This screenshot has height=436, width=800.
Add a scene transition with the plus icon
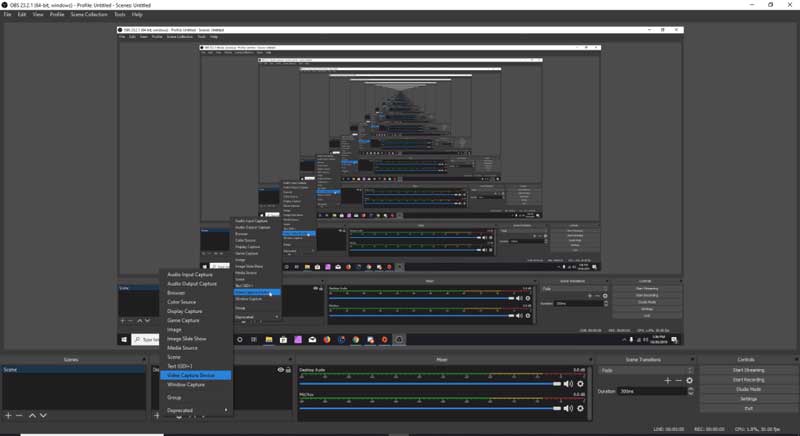click(667, 380)
